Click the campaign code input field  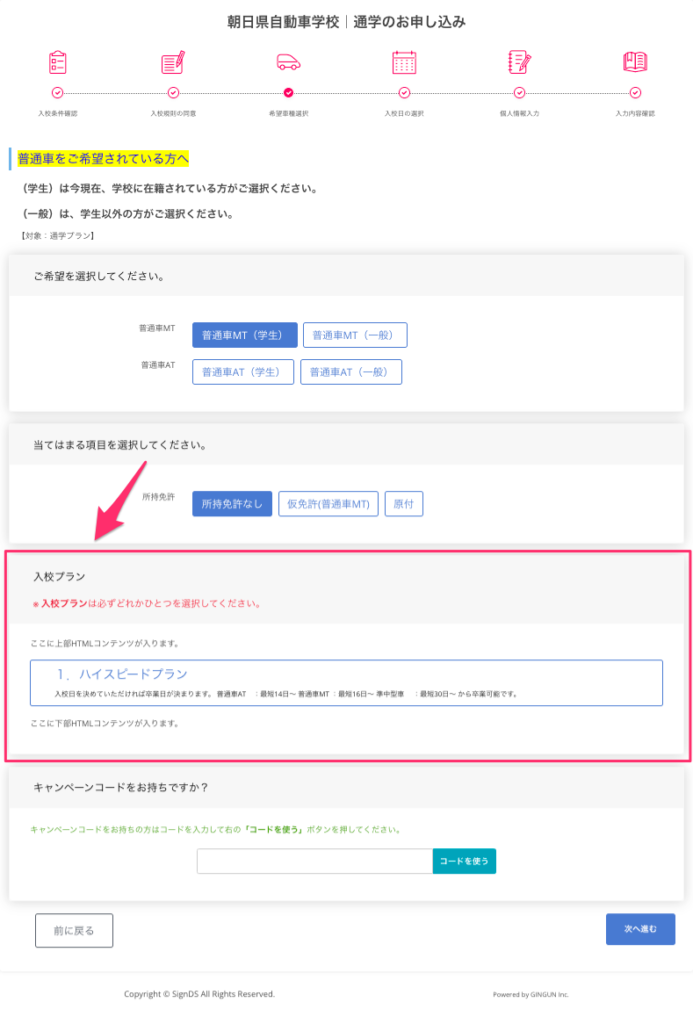314,861
